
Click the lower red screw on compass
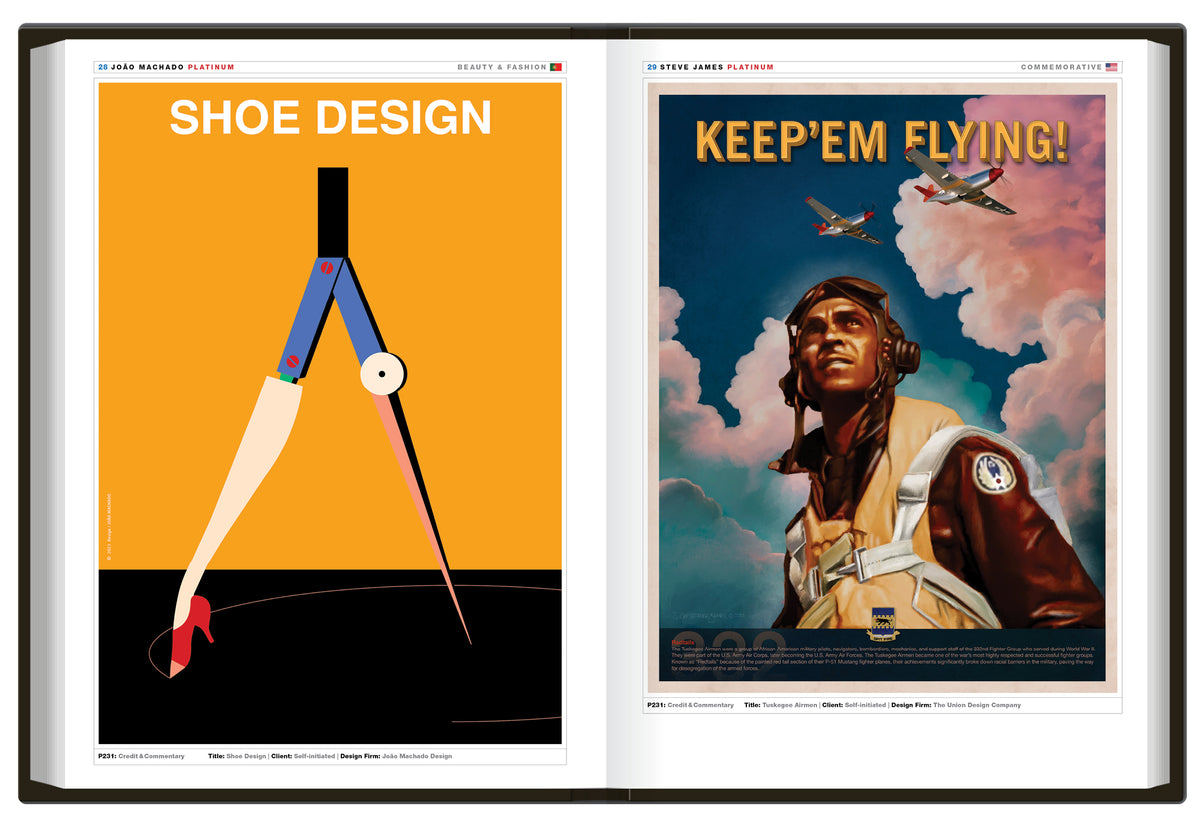click(293, 360)
